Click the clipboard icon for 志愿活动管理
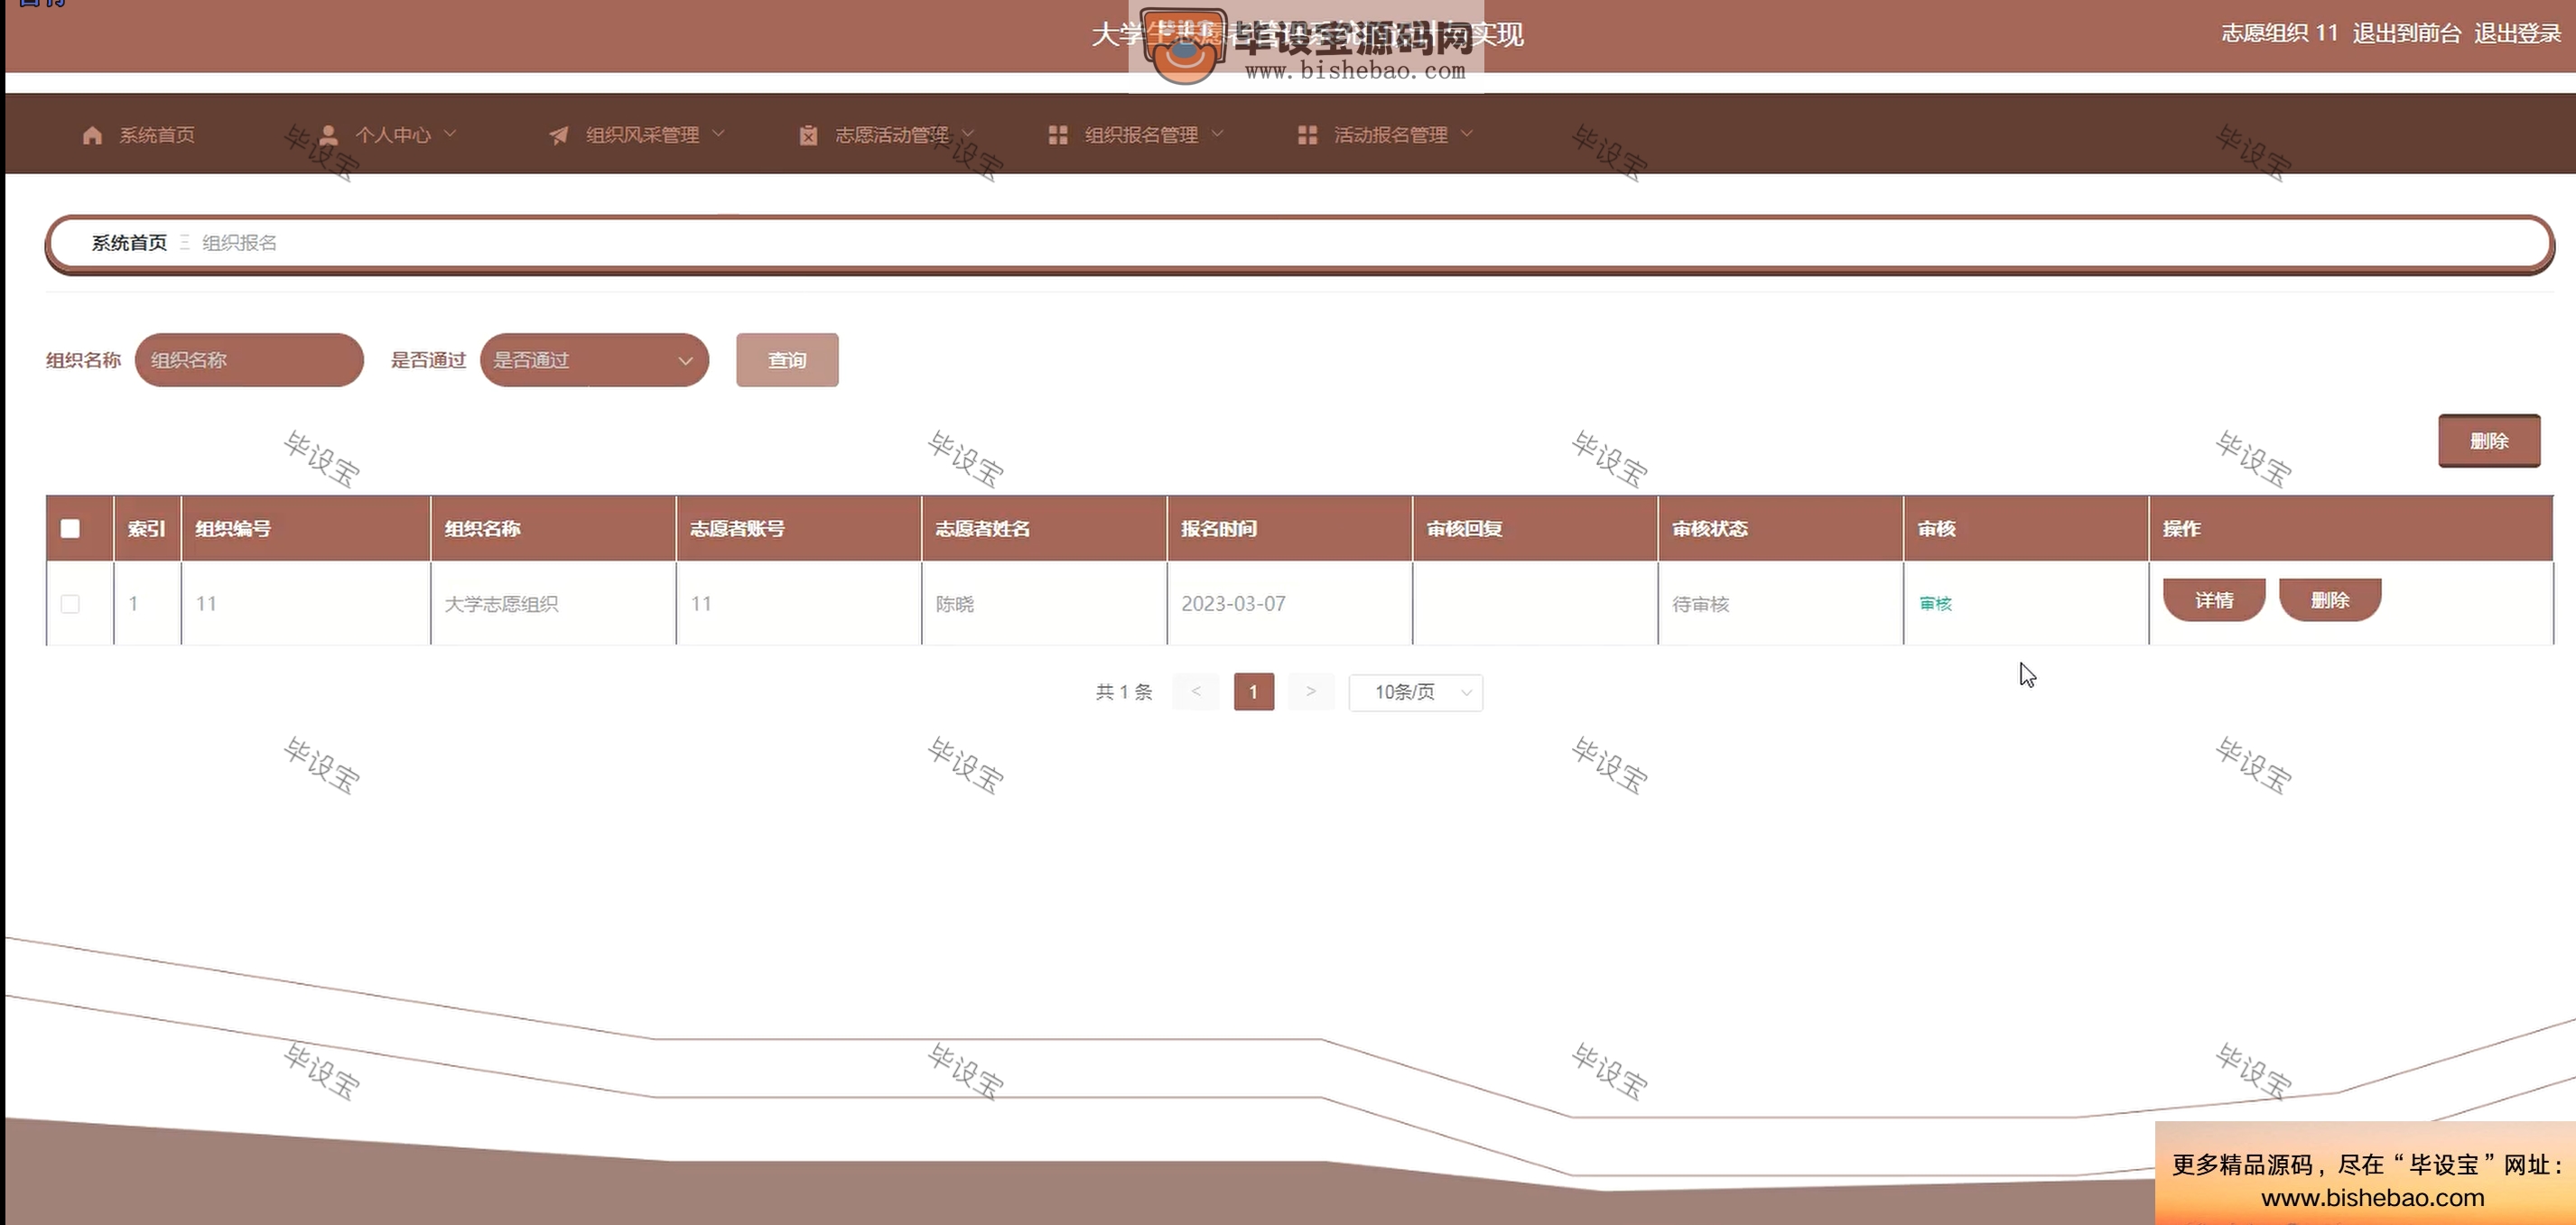This screenshot has height=1225, width=2576. click(808, 135)
